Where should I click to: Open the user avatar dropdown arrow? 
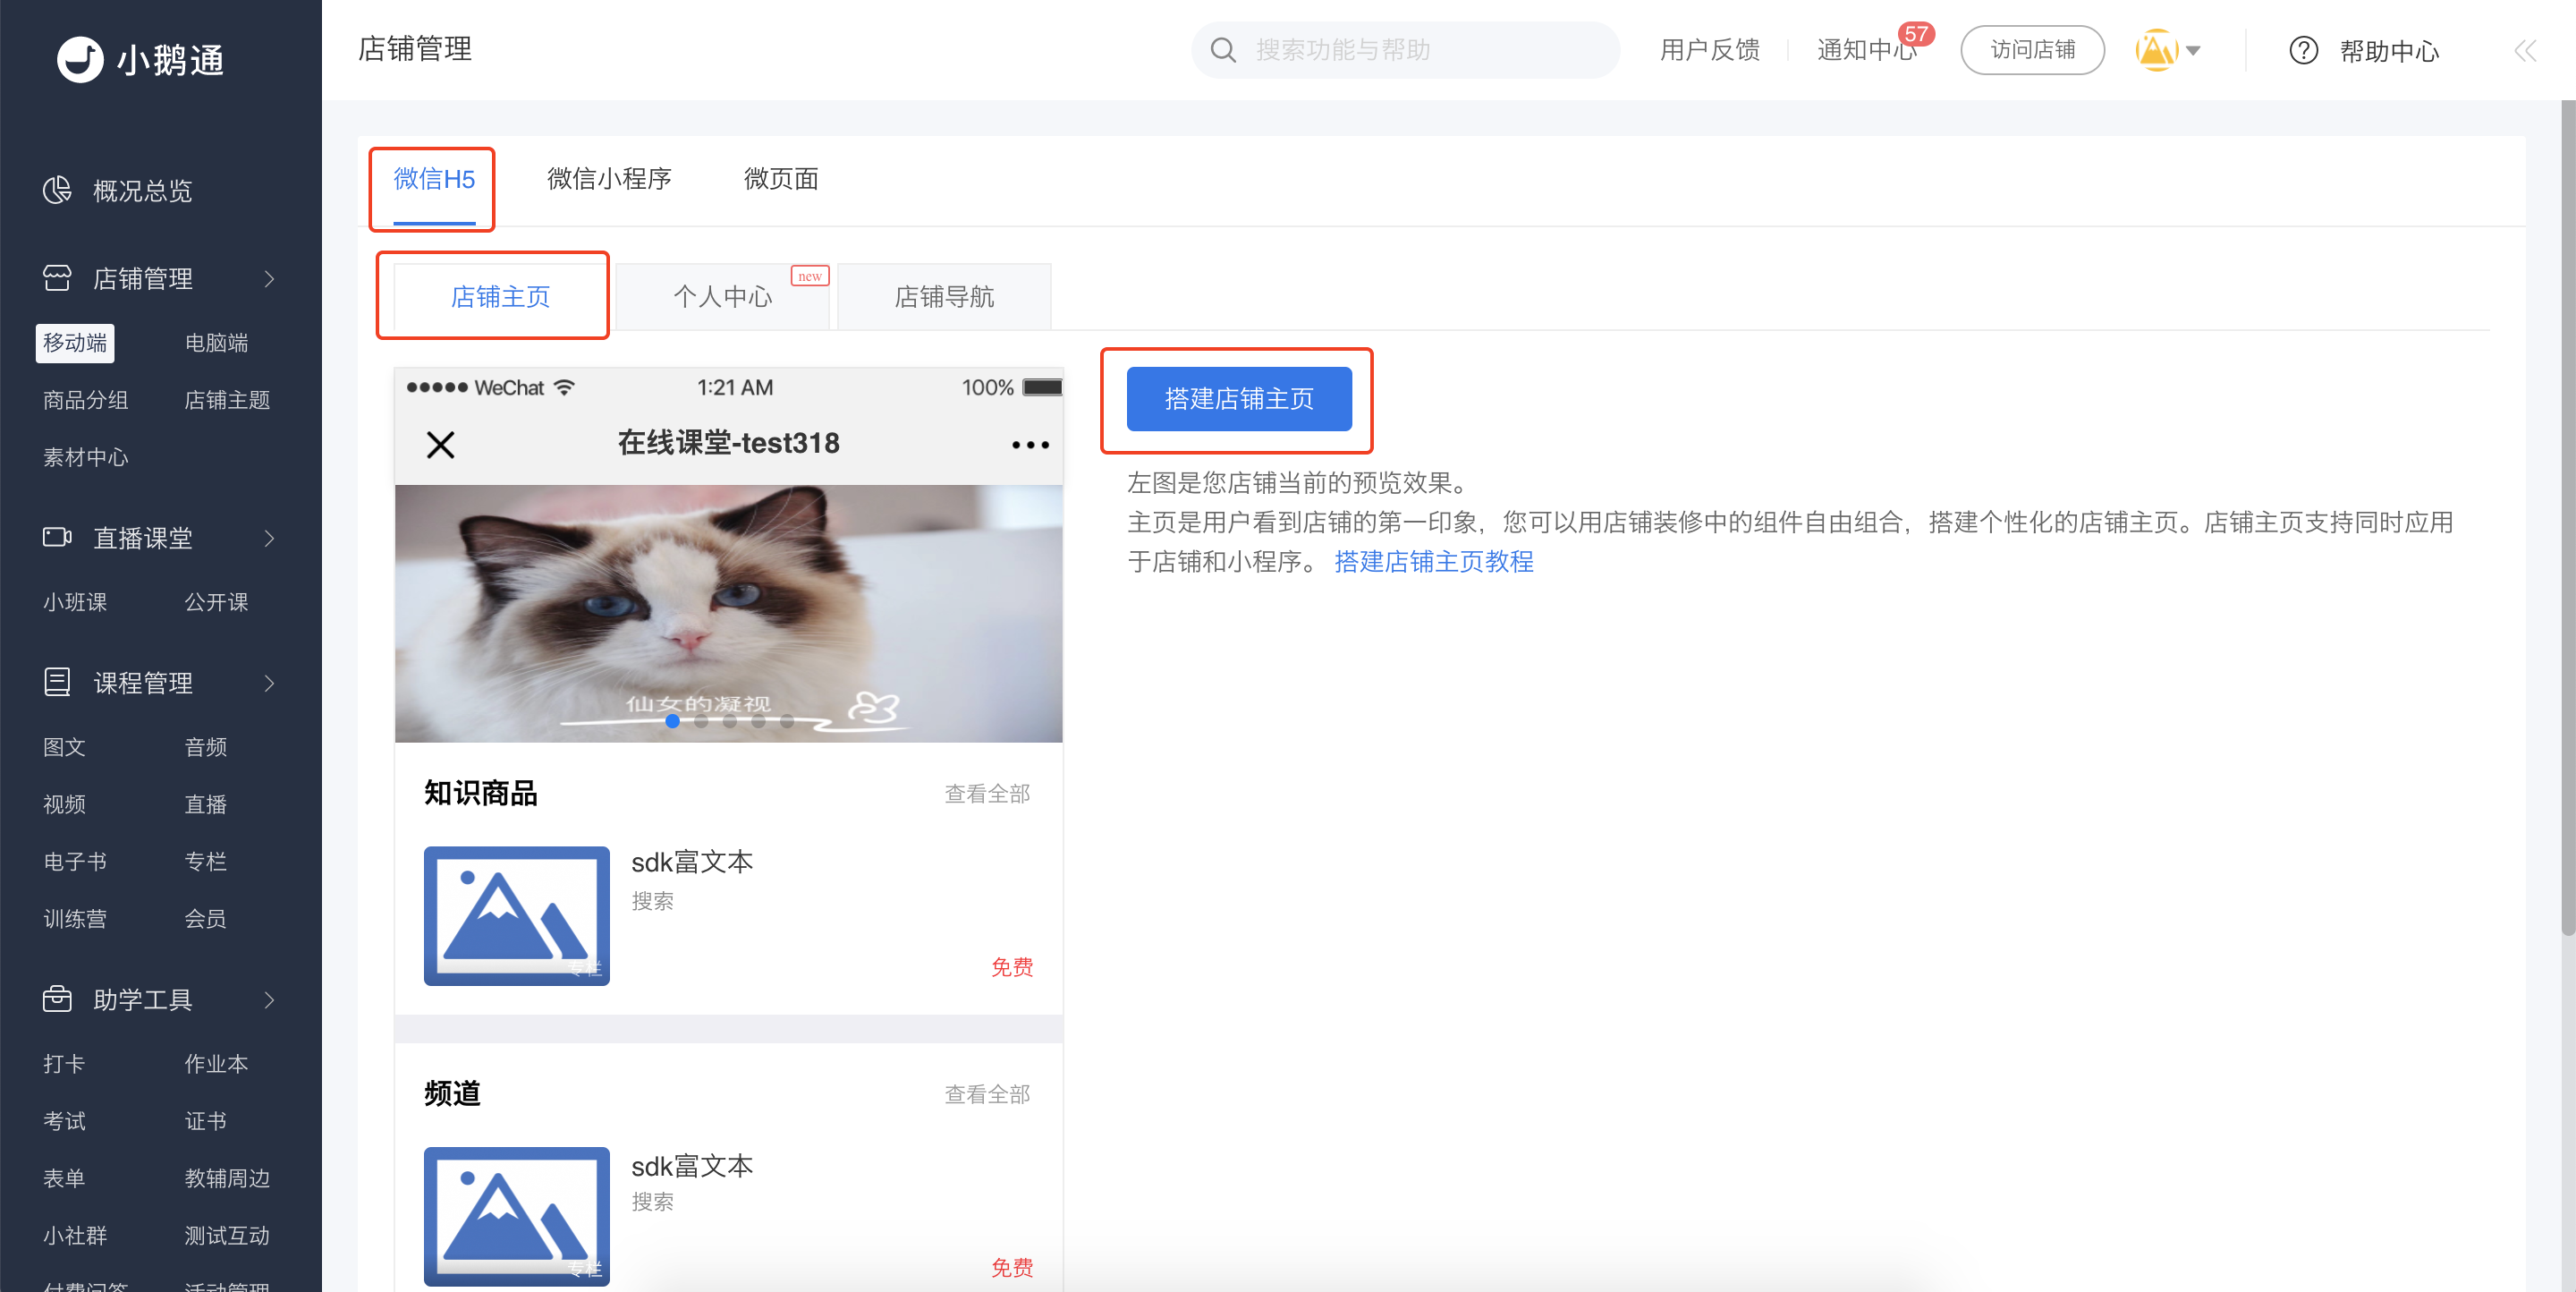(x=2194, y=50)
